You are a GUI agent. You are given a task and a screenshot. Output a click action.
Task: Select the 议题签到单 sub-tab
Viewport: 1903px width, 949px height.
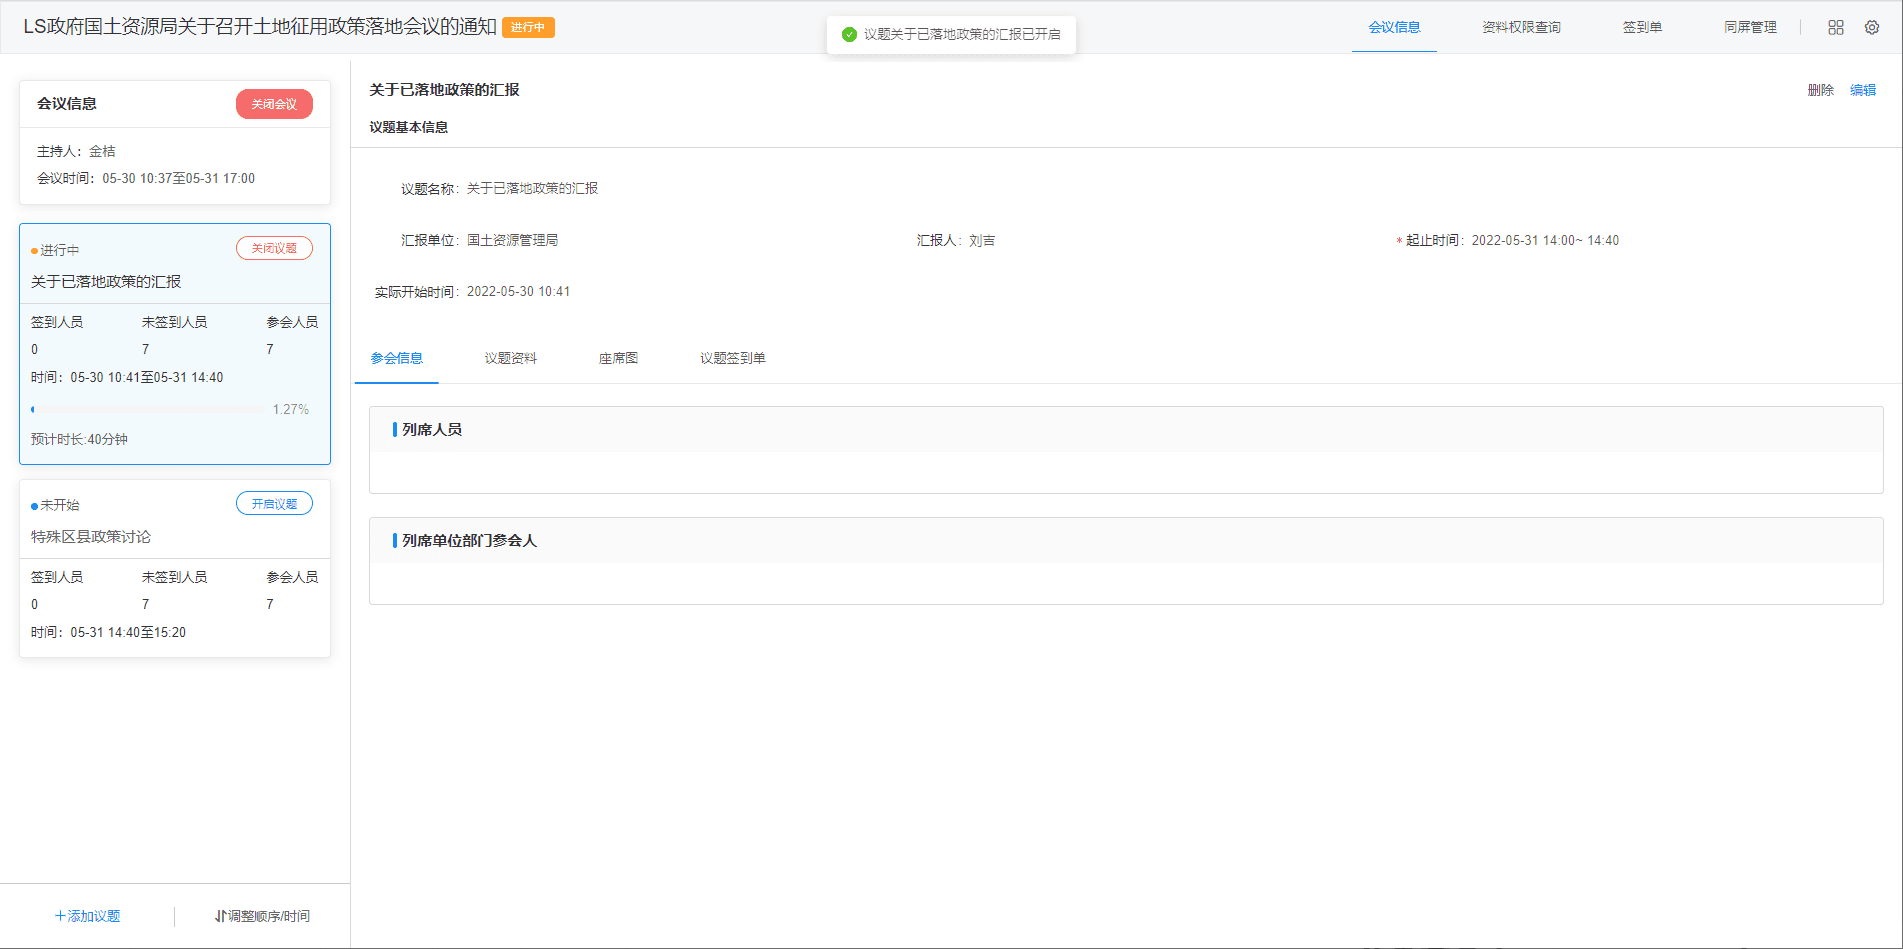coord(732,358)
